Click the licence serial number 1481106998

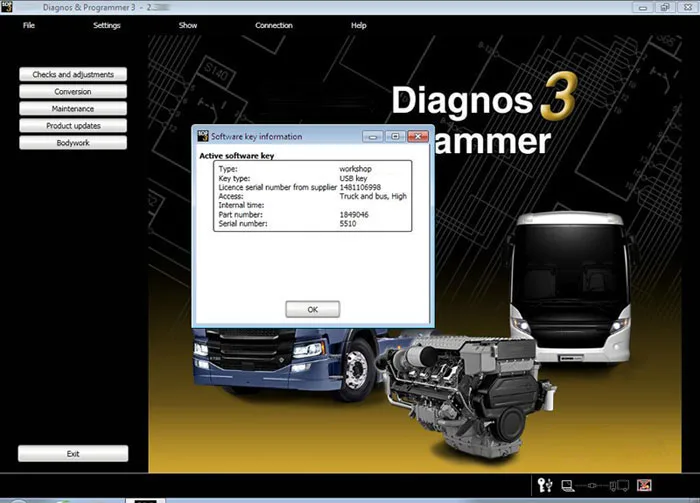360,187
